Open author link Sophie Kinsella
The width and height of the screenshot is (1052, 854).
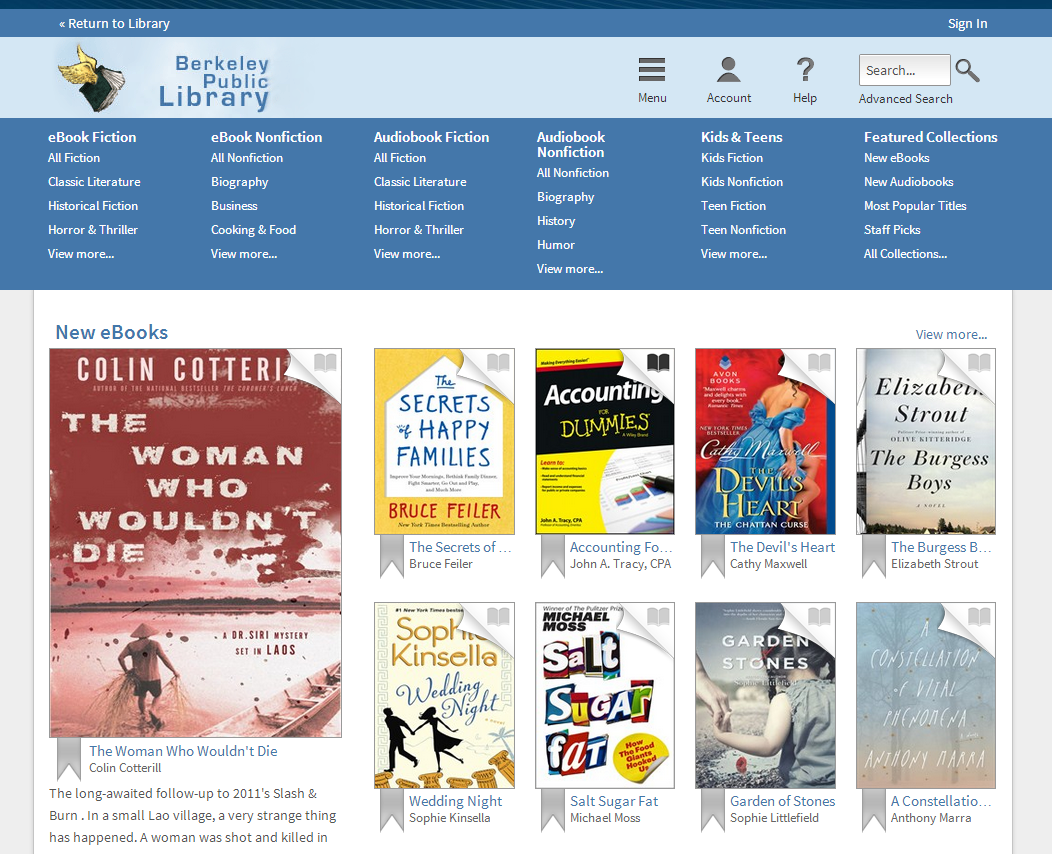[450, 818]
